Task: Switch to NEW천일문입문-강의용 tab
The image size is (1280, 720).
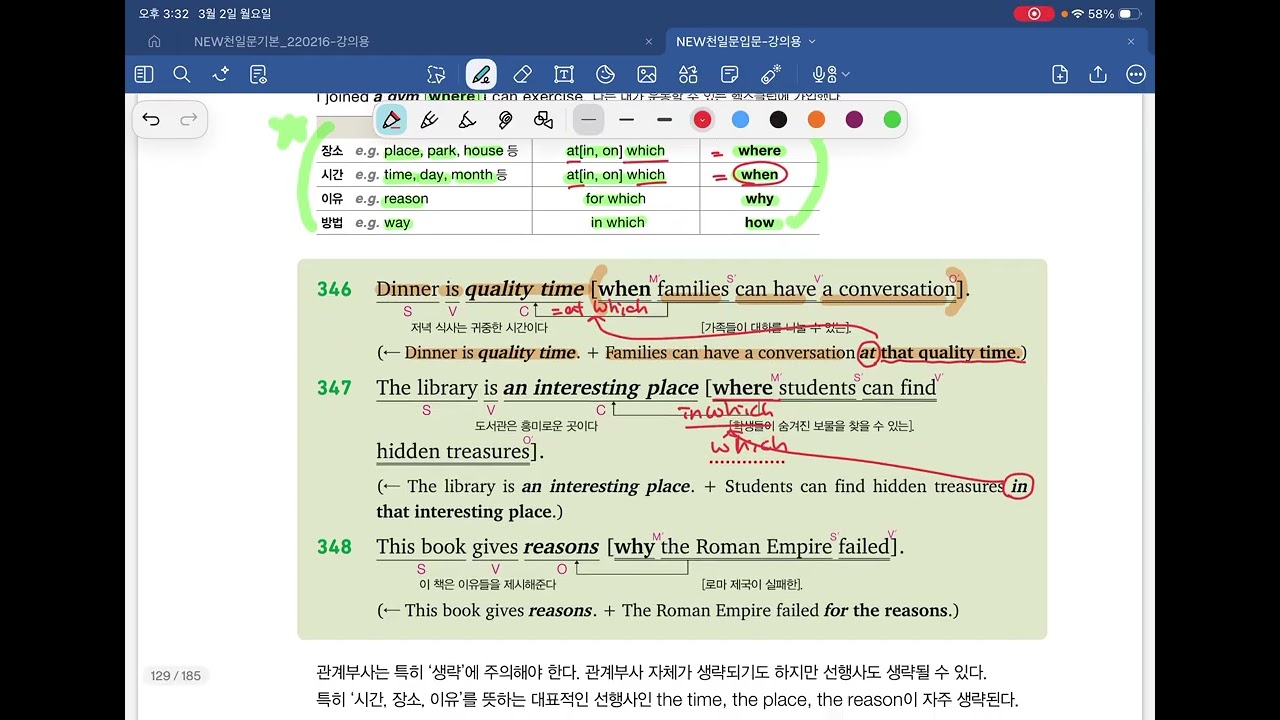Action: point(738,42)
